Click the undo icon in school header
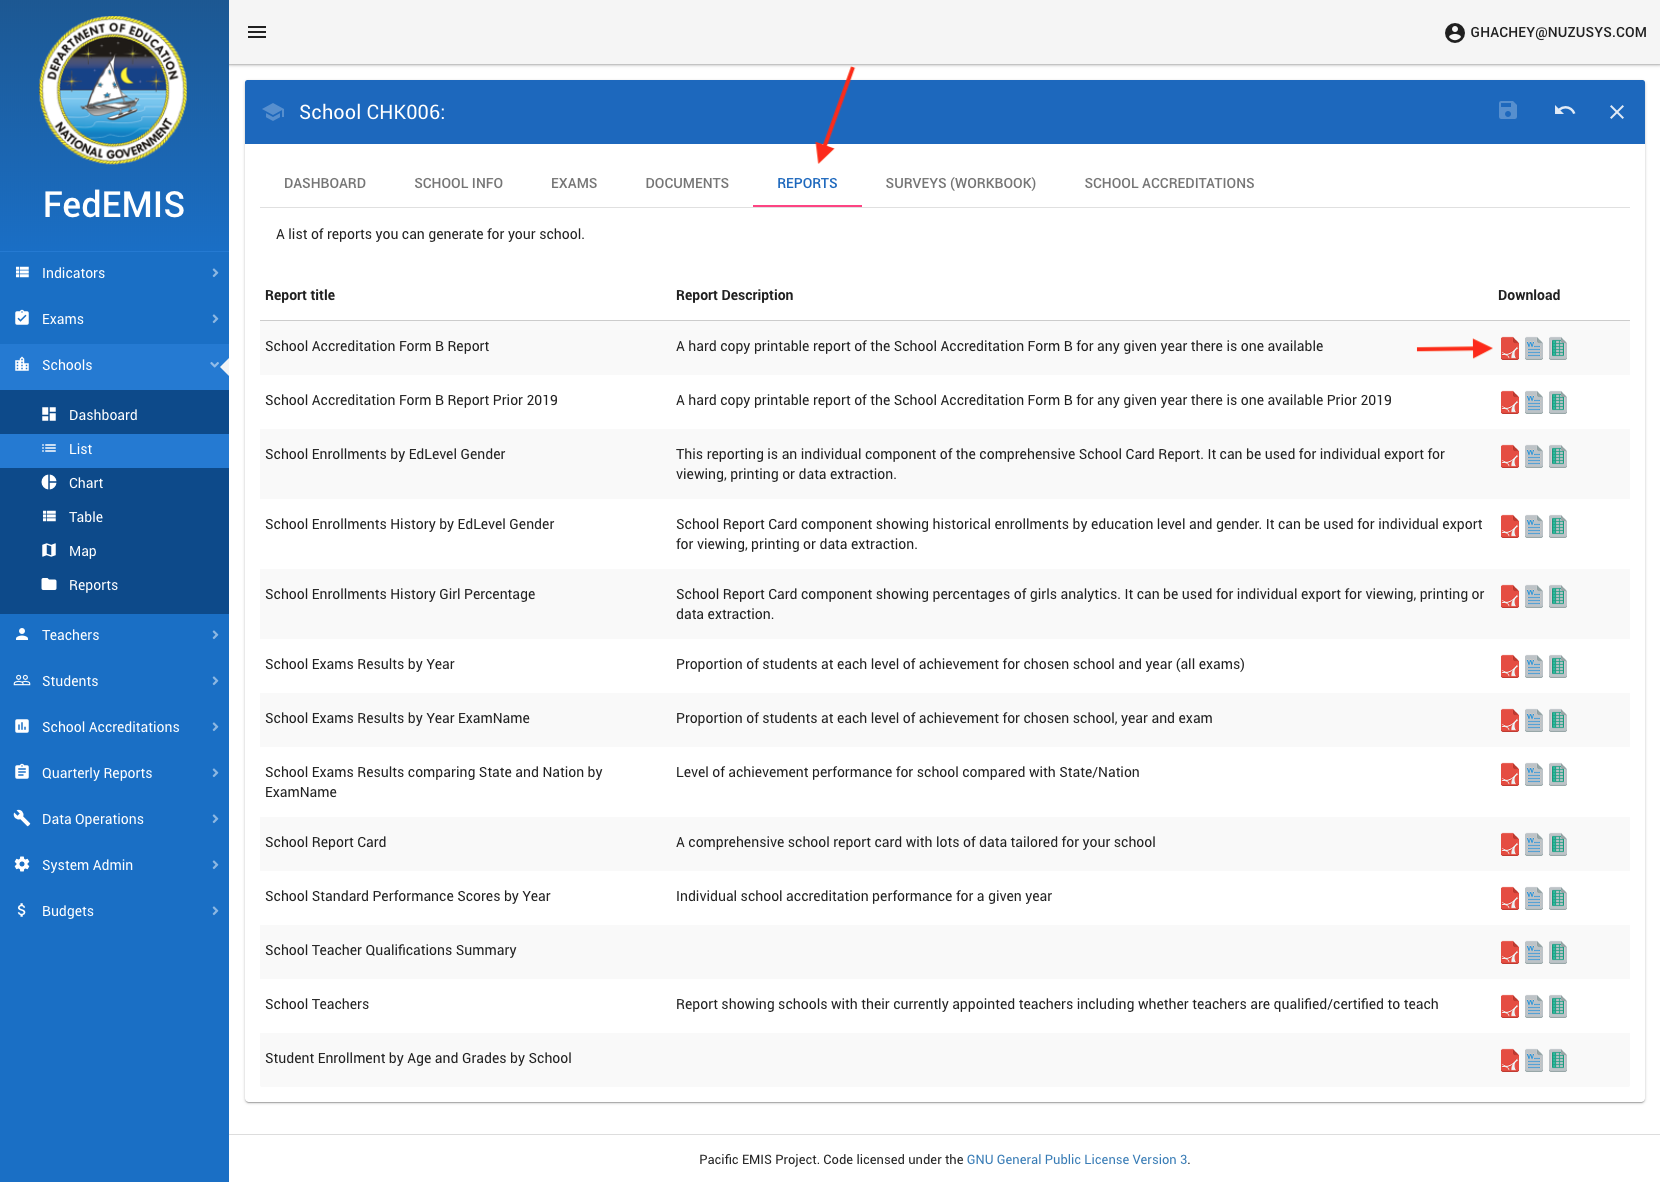Viewport: 1660px width, 1182px height. pos(1564,111)
